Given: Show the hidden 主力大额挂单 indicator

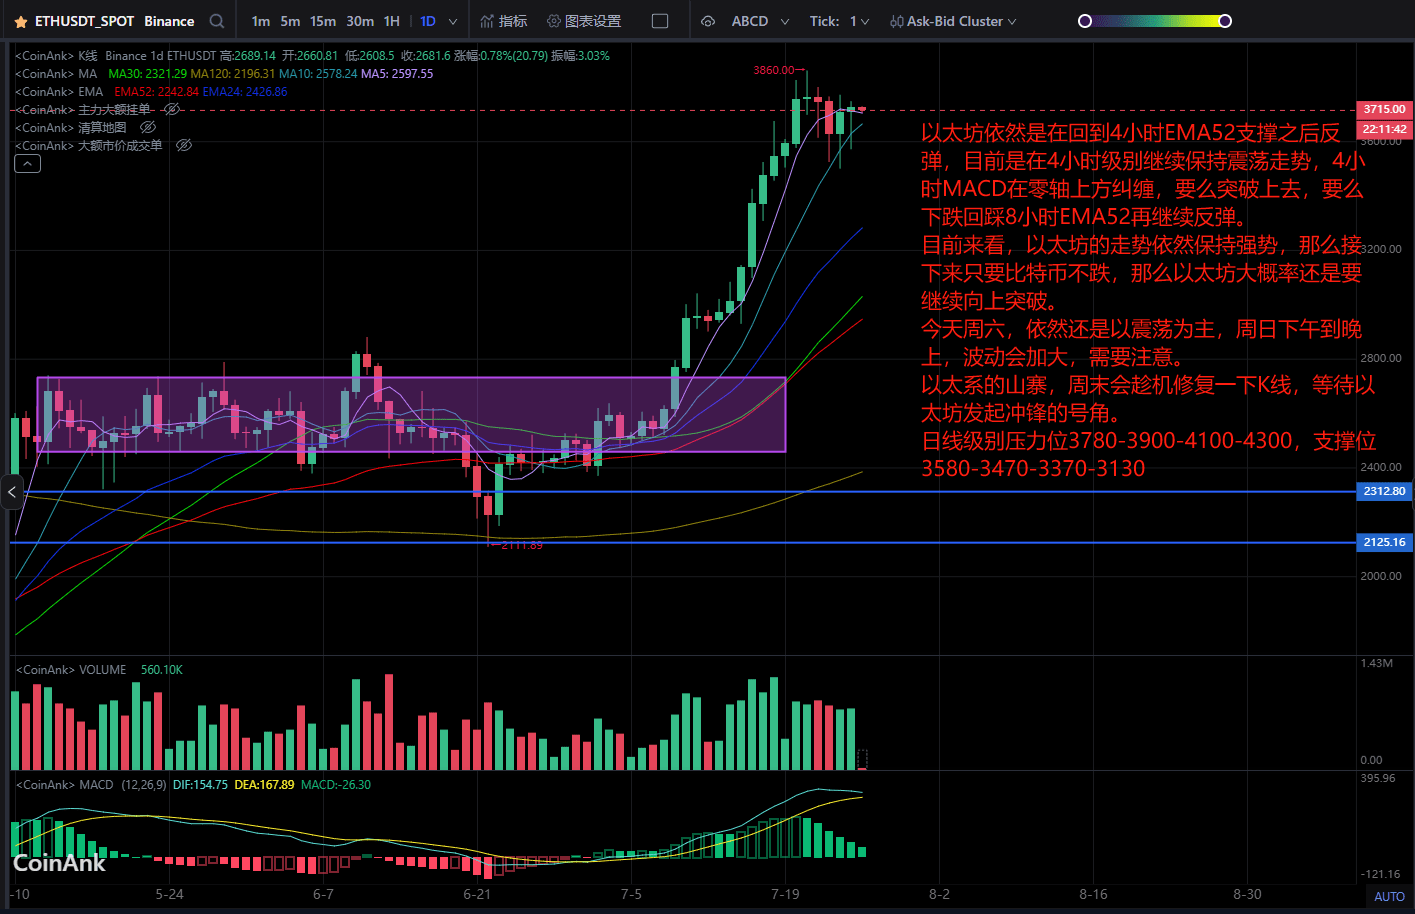Looking at the screenshot, I should (172, 109).
